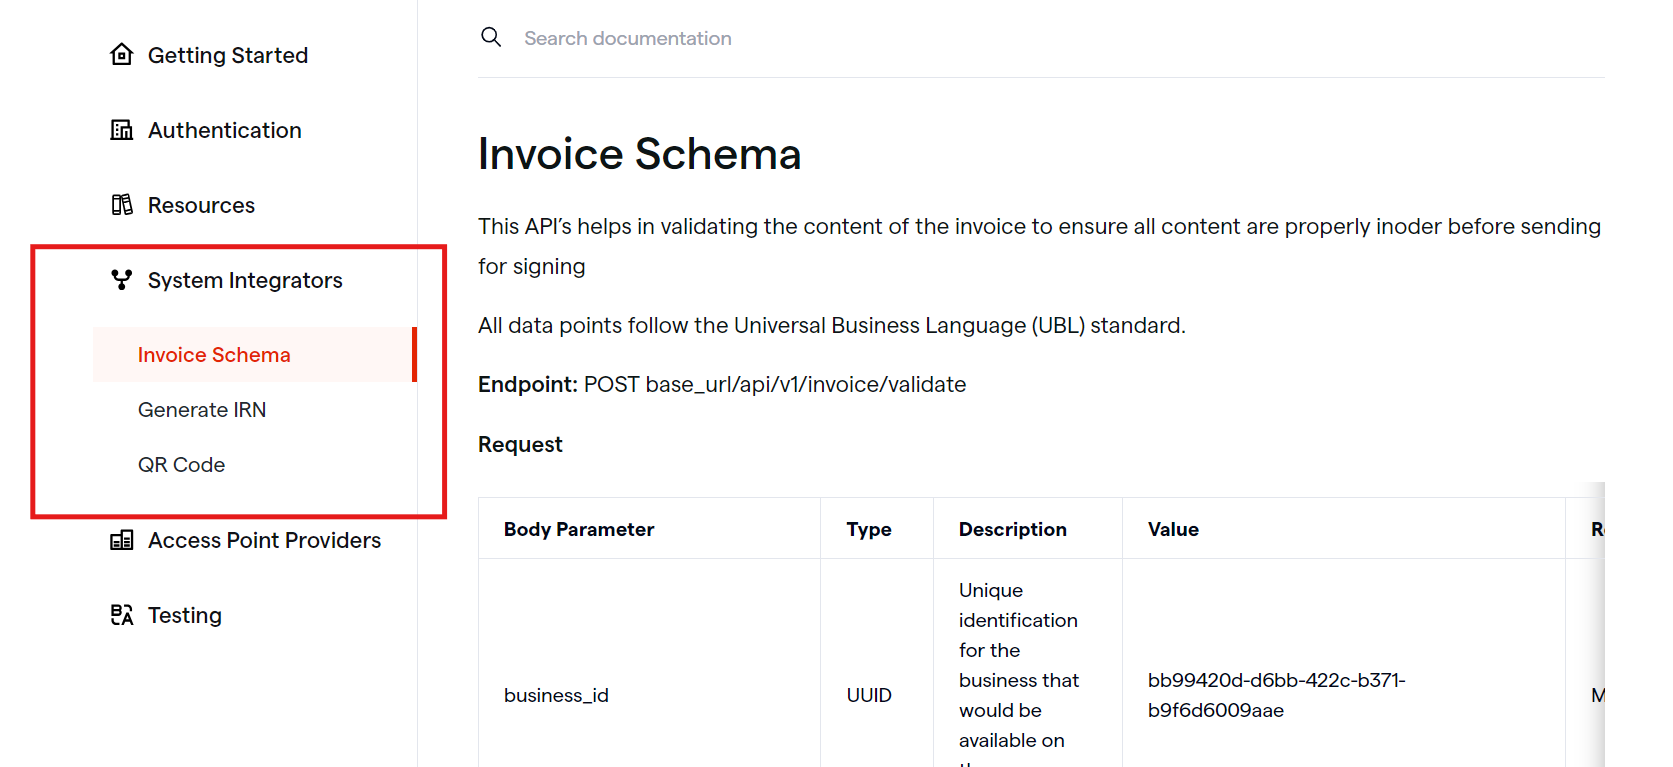
Task: Open the QR Code page
Action: [181, 465]
